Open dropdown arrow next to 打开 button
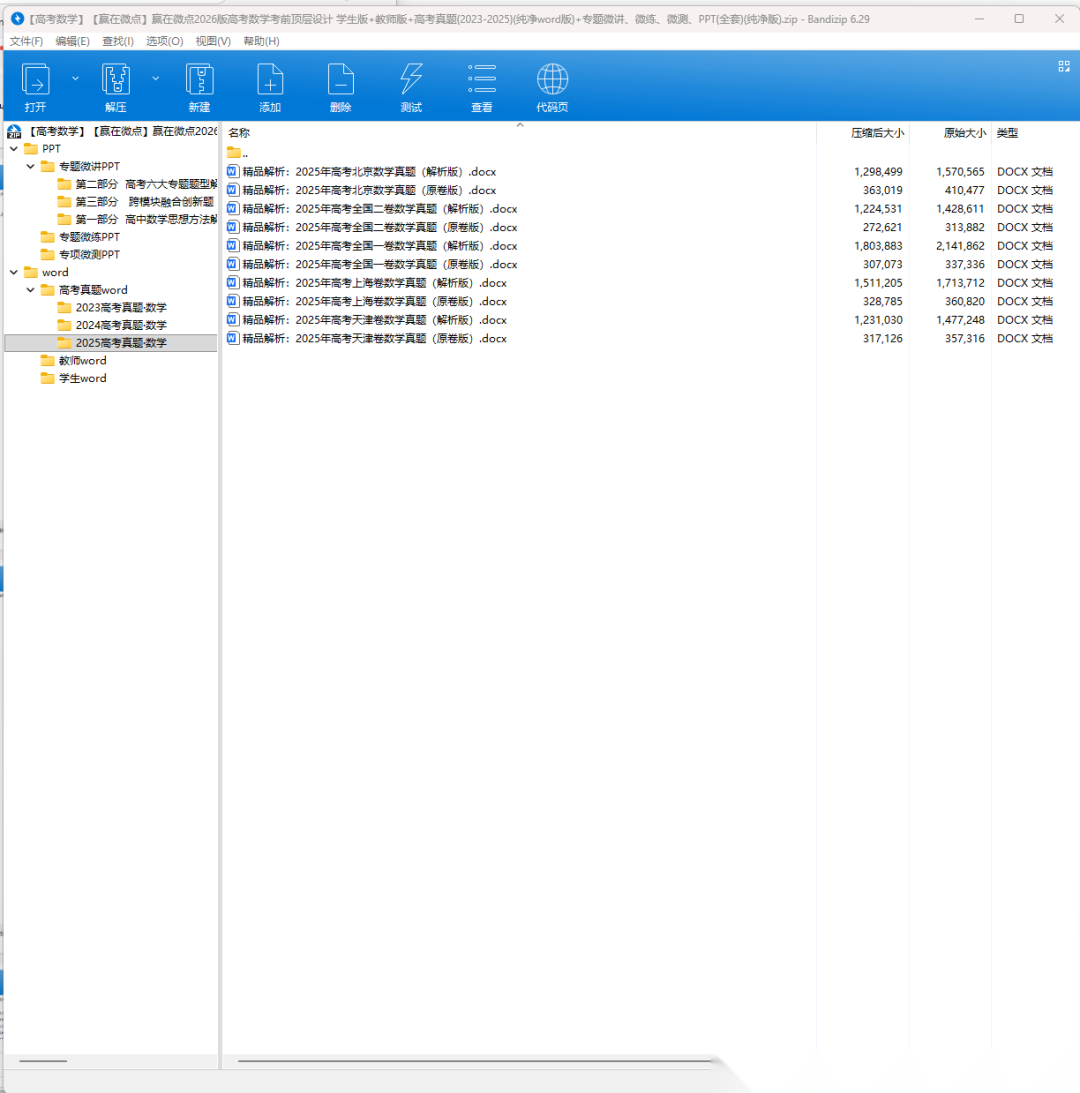The width and height of the screenshot is (1080, 1093). coord(75,77)
